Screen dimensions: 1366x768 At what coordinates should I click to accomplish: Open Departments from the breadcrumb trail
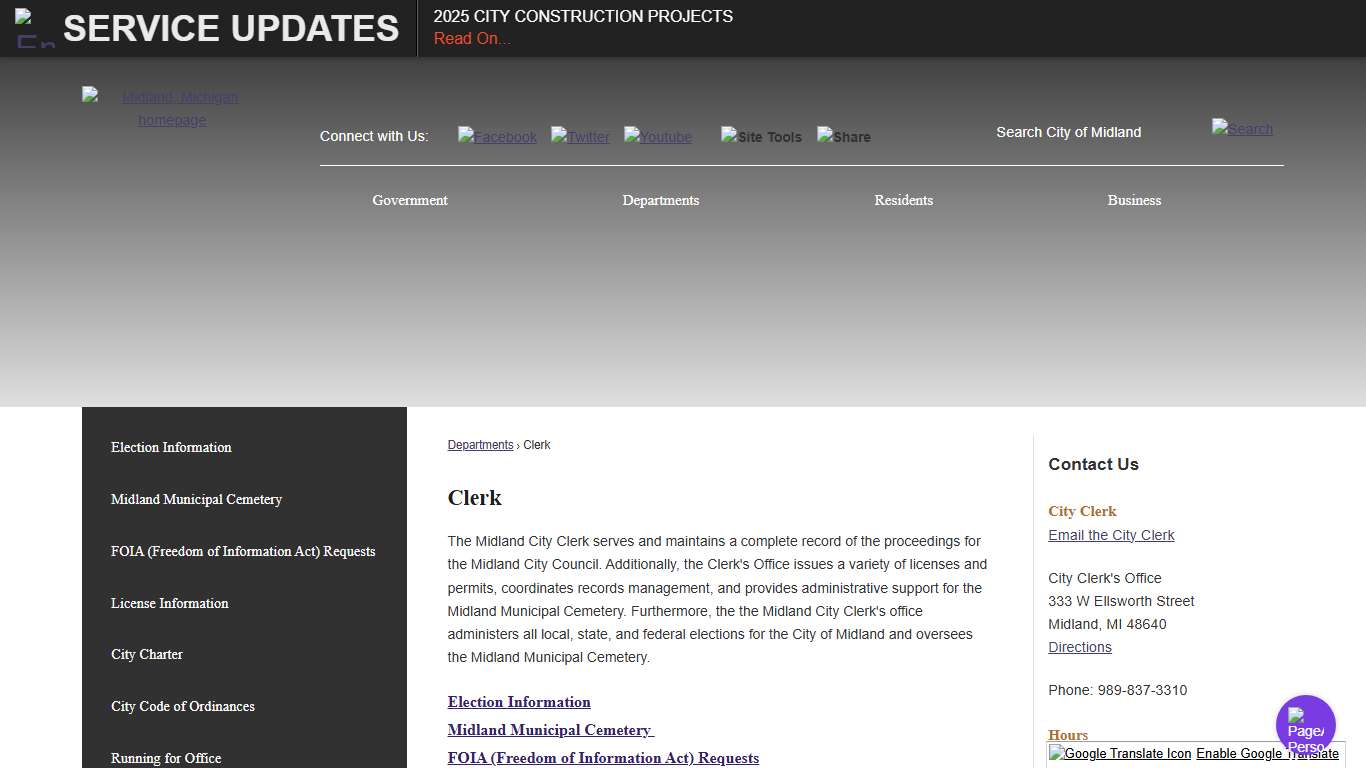point(480,445)
